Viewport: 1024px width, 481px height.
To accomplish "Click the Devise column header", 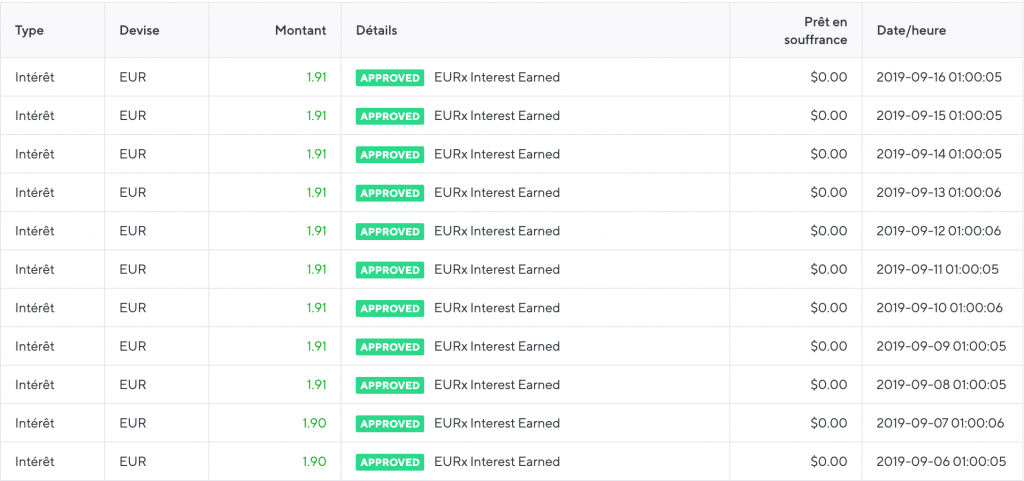I will coord(139,31).
